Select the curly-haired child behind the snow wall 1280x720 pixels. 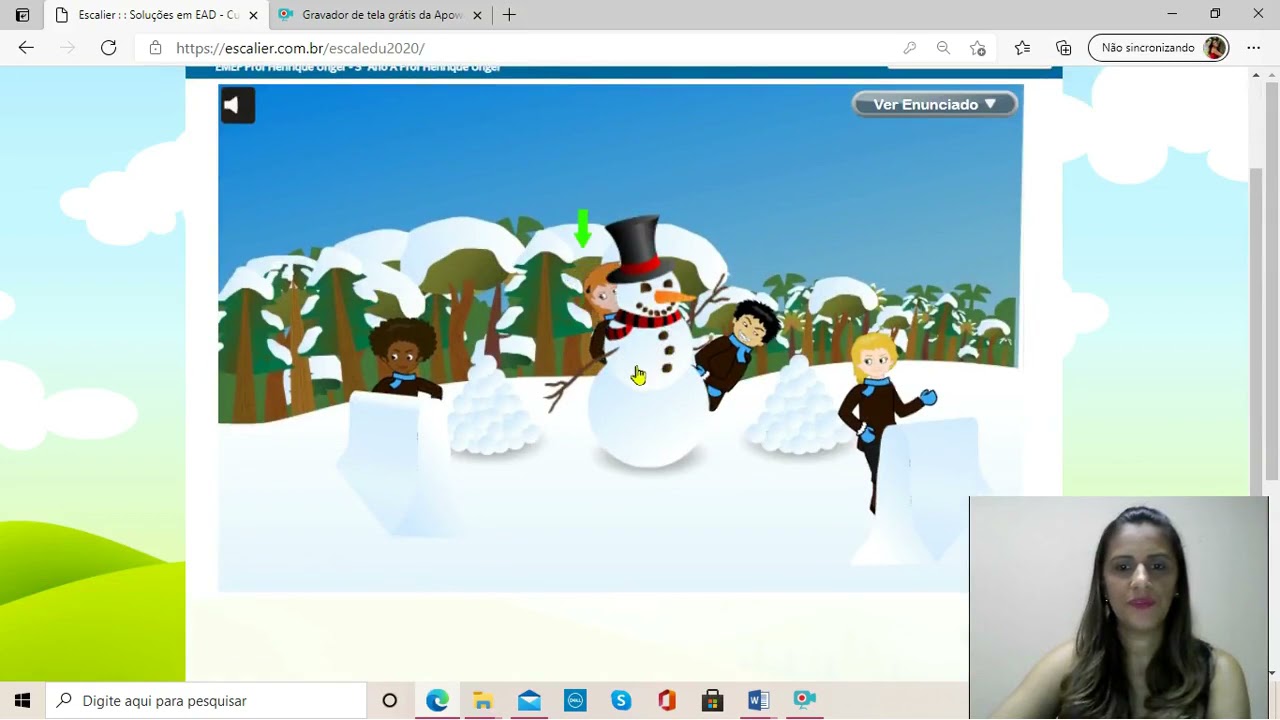point(404,357)
